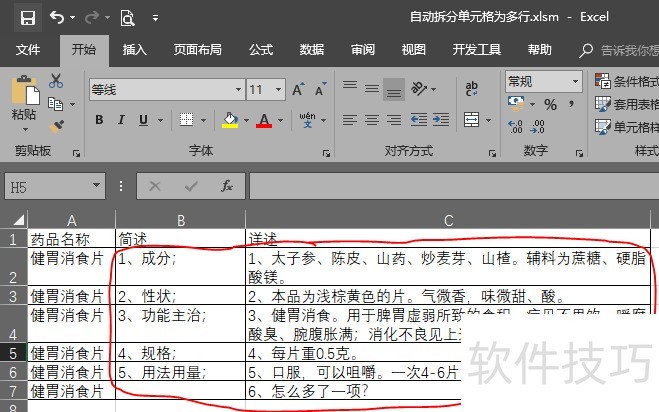This screenshot has width=659, height=412.
Task: Open alignment settings launcher in 对齐方式
Action: [x=492, y=153]
